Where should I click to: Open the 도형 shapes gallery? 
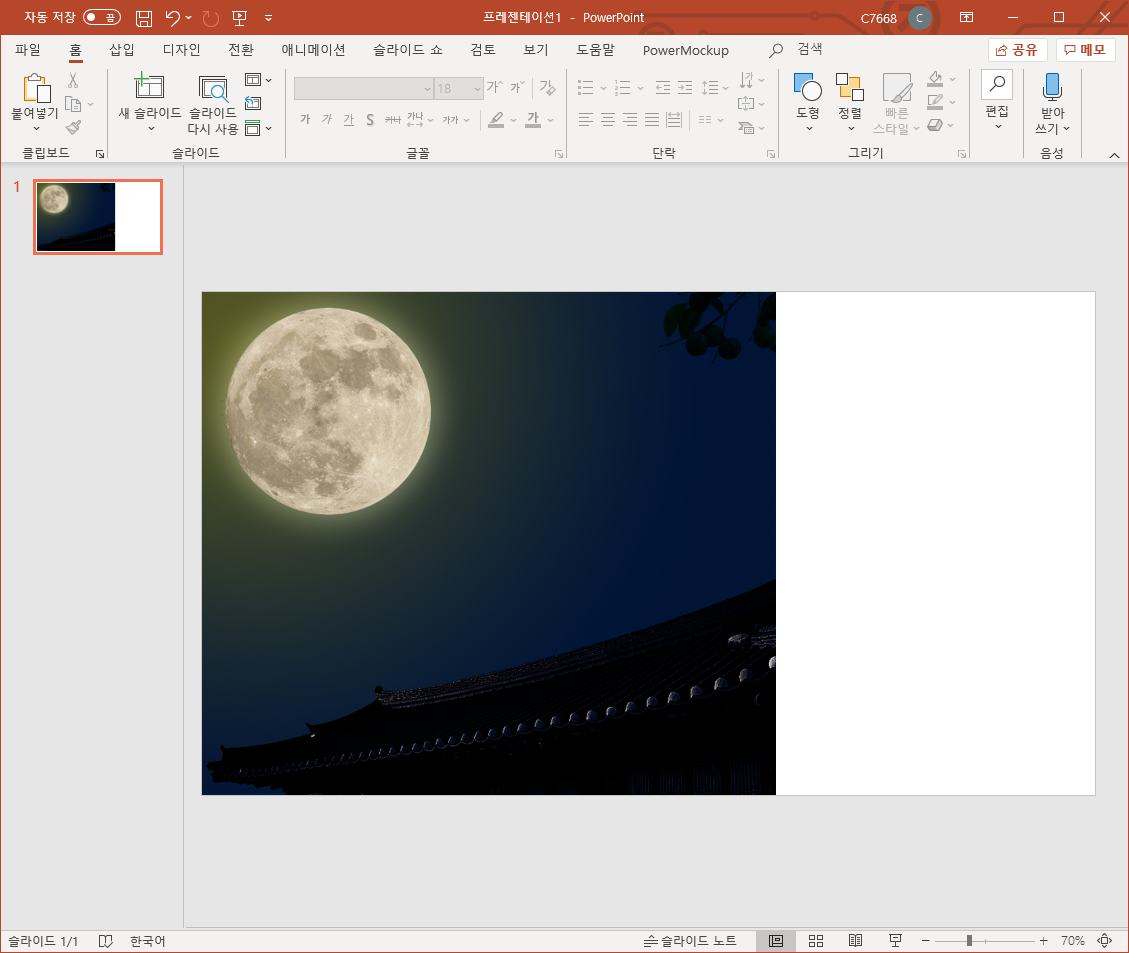click(x=808, y=101)
